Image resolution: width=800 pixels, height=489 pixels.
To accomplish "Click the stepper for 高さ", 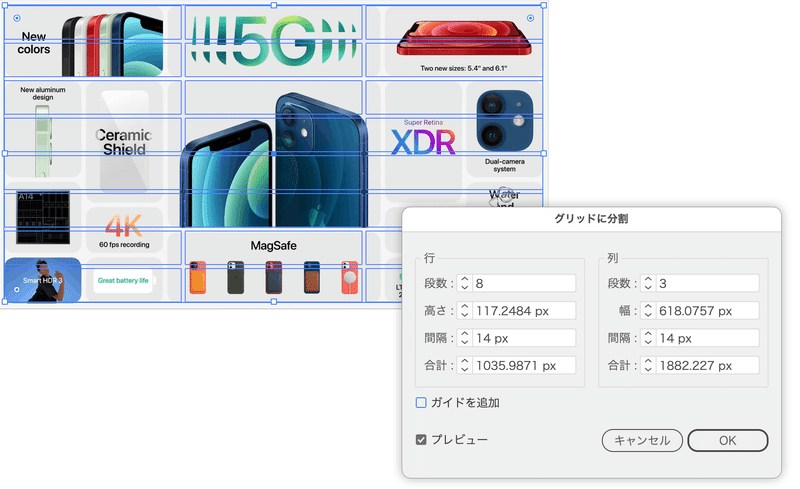I will coord(464,310).
